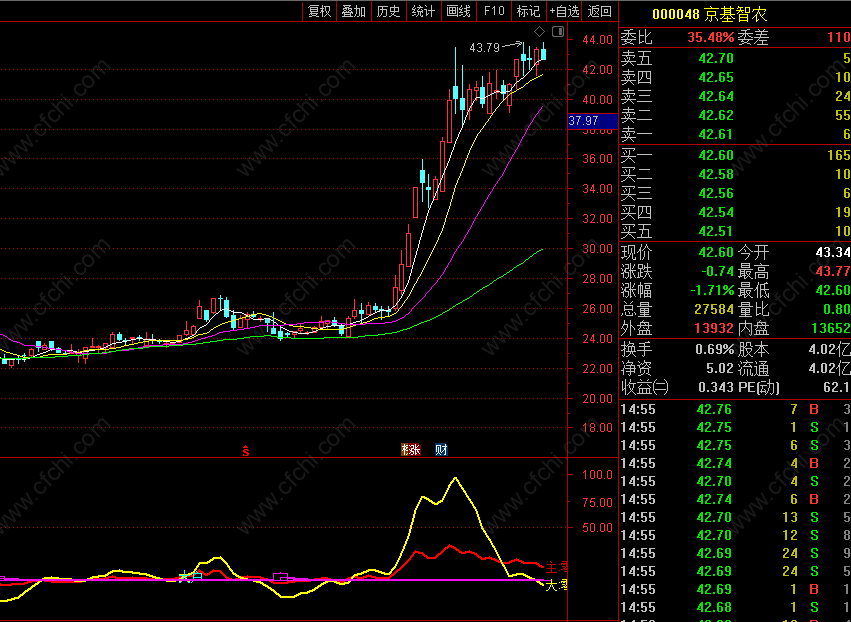
Task: Select the 买一 42.60 bid row
Action: [735, 155]
